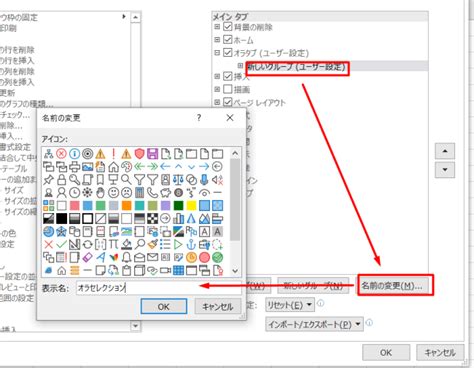Click OK in the 名前の変更 dialog
This screenshot has width=474, height=368.
click(x=164, y=306)
